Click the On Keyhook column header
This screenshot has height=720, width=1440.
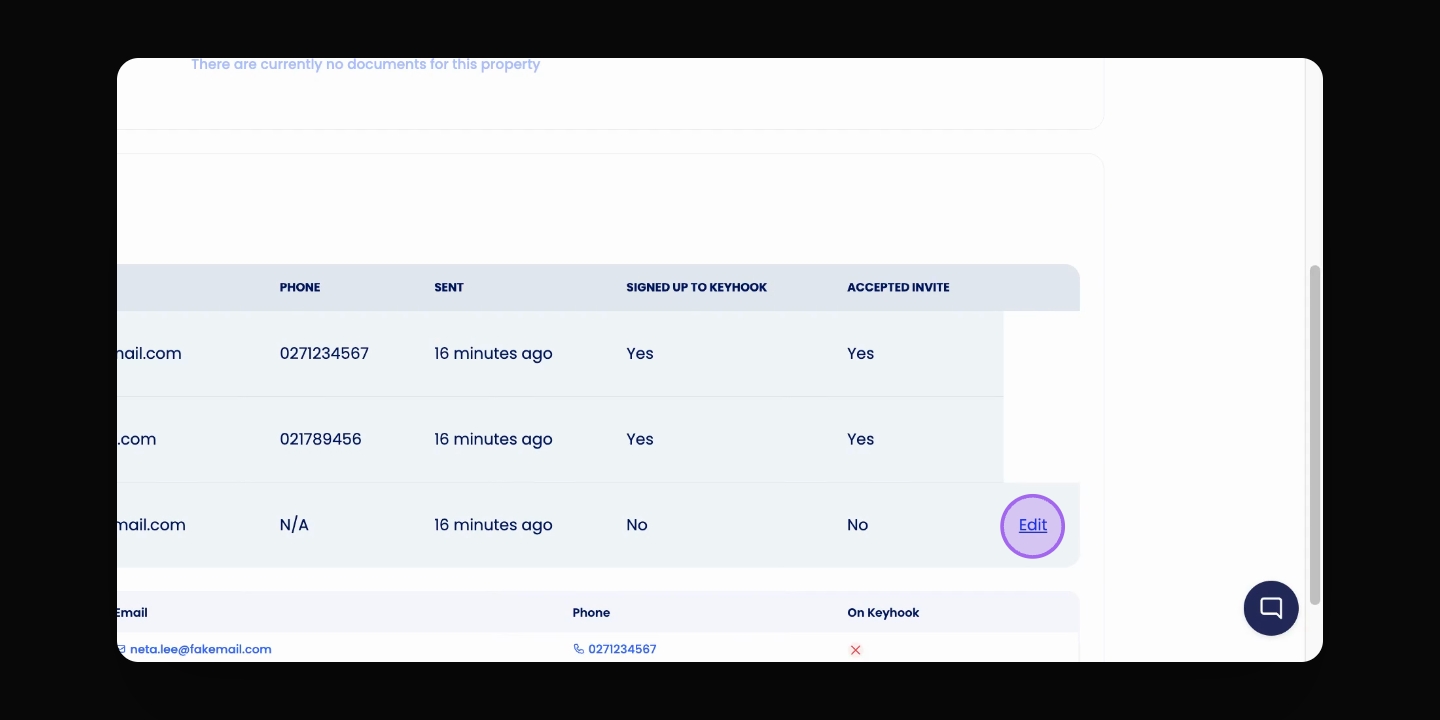pos(883,612)
